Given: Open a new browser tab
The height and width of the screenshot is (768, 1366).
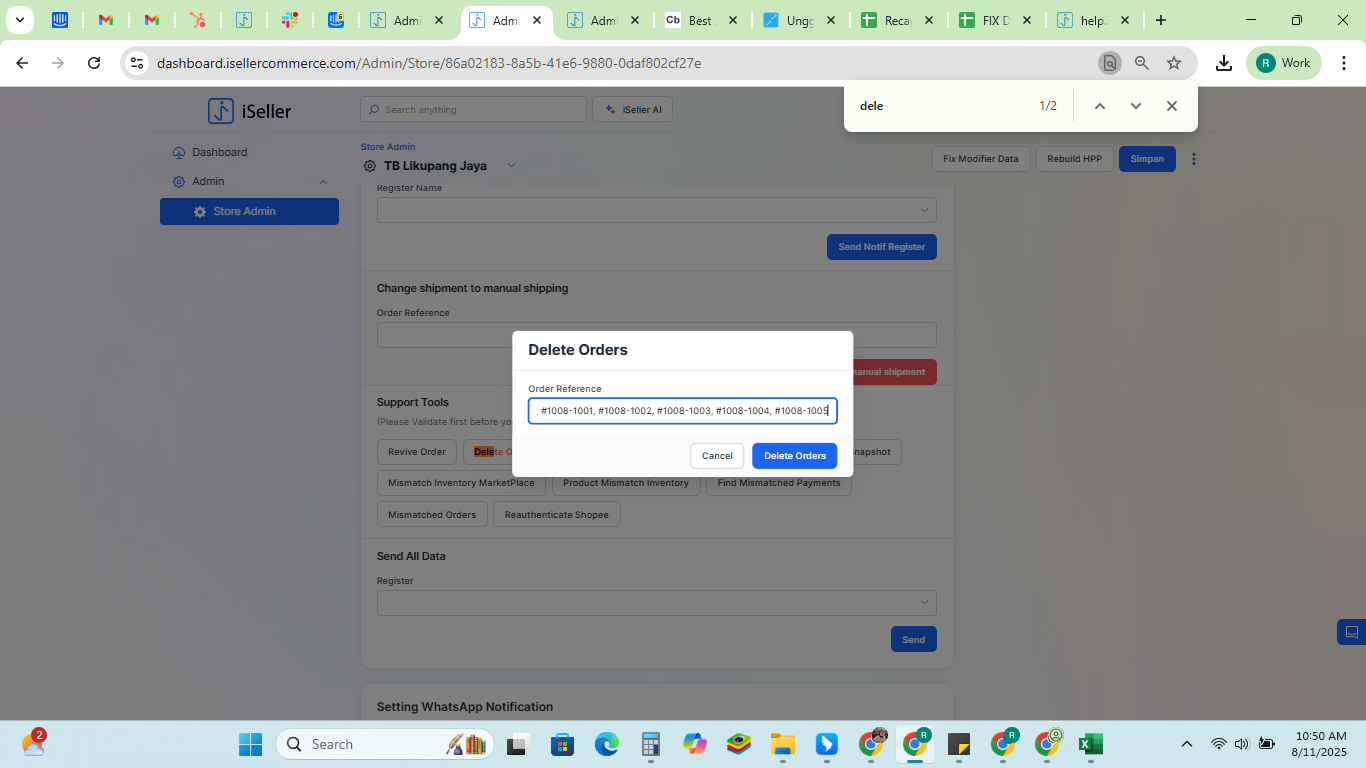Looking at the screenshot, I should (x=1160, y=20).
